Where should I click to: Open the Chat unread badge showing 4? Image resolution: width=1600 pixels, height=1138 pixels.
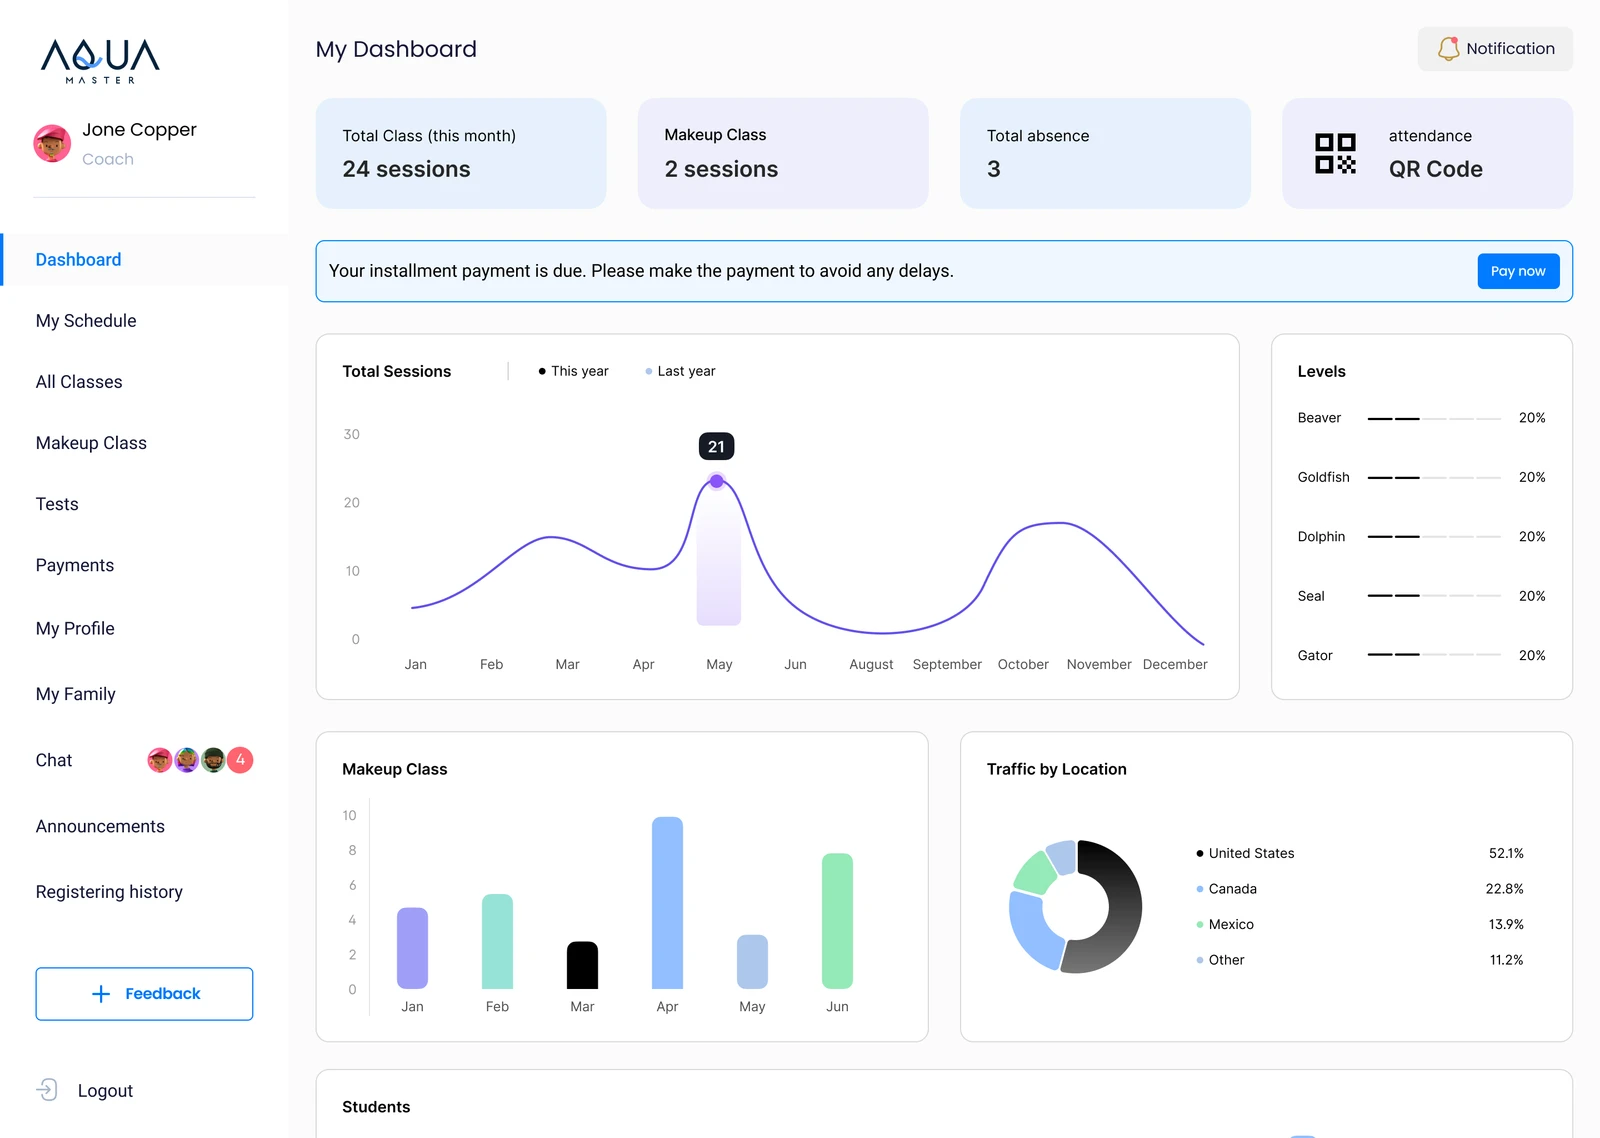(x=240, y=760)
